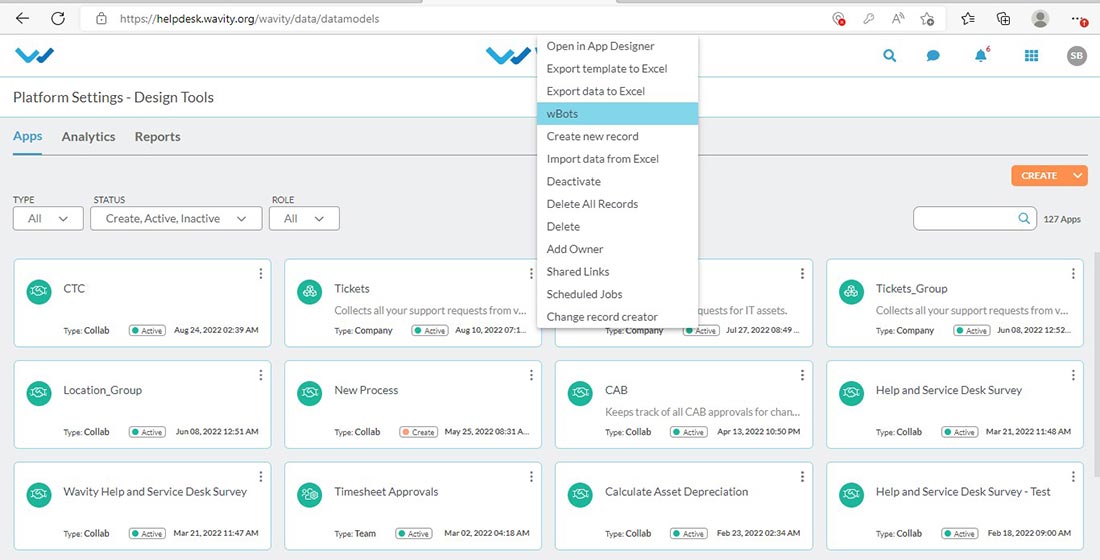Open browser profile avatar
The height and width of the screenshot is (560, 1100).
(1040, 19)
